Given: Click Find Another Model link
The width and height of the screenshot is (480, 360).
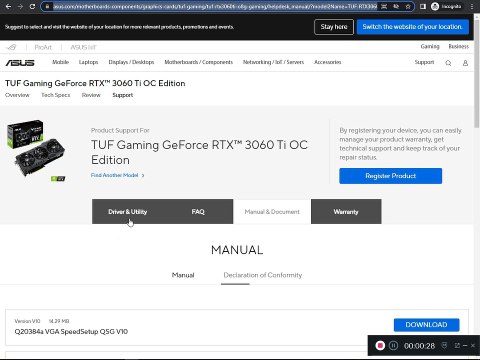Looking at the screenshot, I should (117, 175).
